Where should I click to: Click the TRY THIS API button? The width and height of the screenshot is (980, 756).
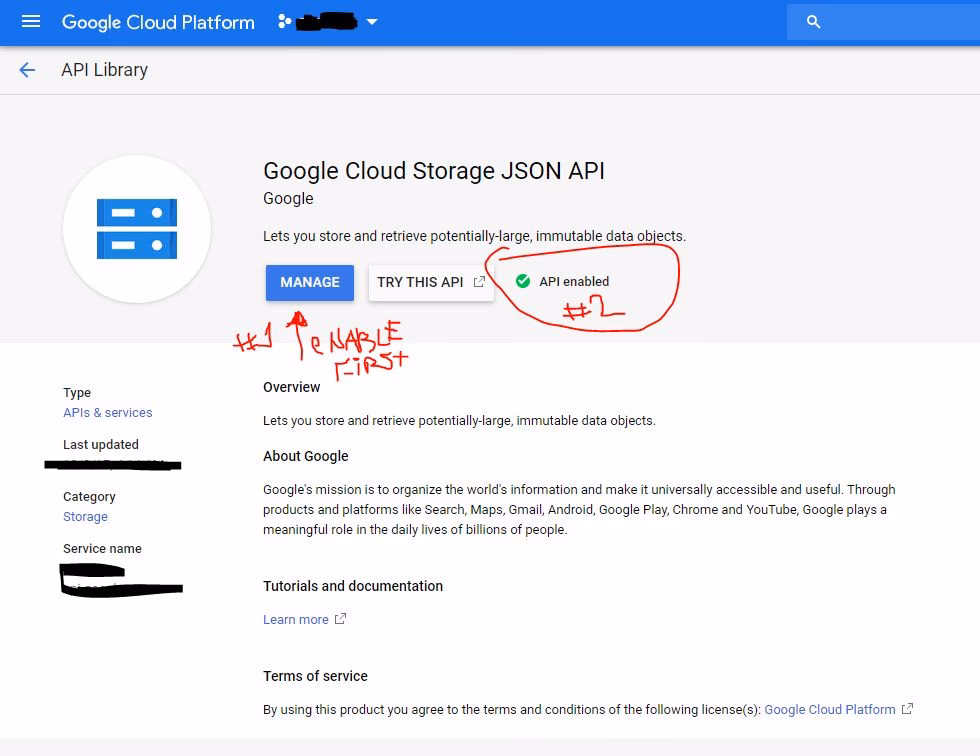pyautogui.click(x=421, y=282)
